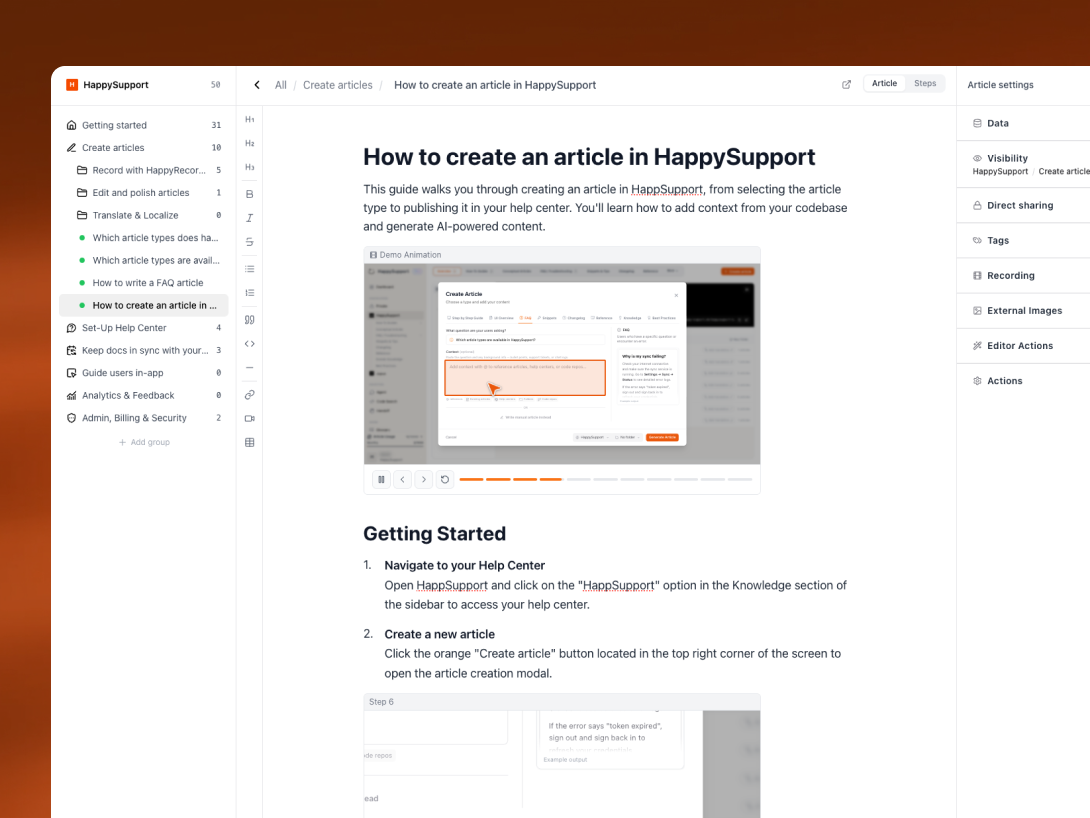Pause the demo animation
The image size is (1090, 818).
(381, 480)
